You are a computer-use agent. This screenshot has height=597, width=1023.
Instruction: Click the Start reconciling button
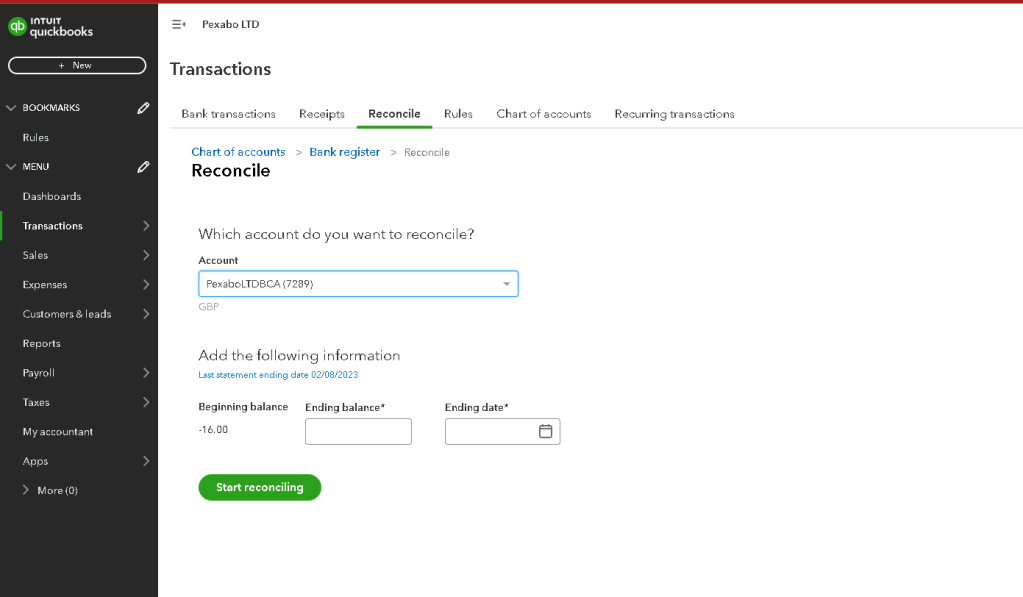click(260, 487)
